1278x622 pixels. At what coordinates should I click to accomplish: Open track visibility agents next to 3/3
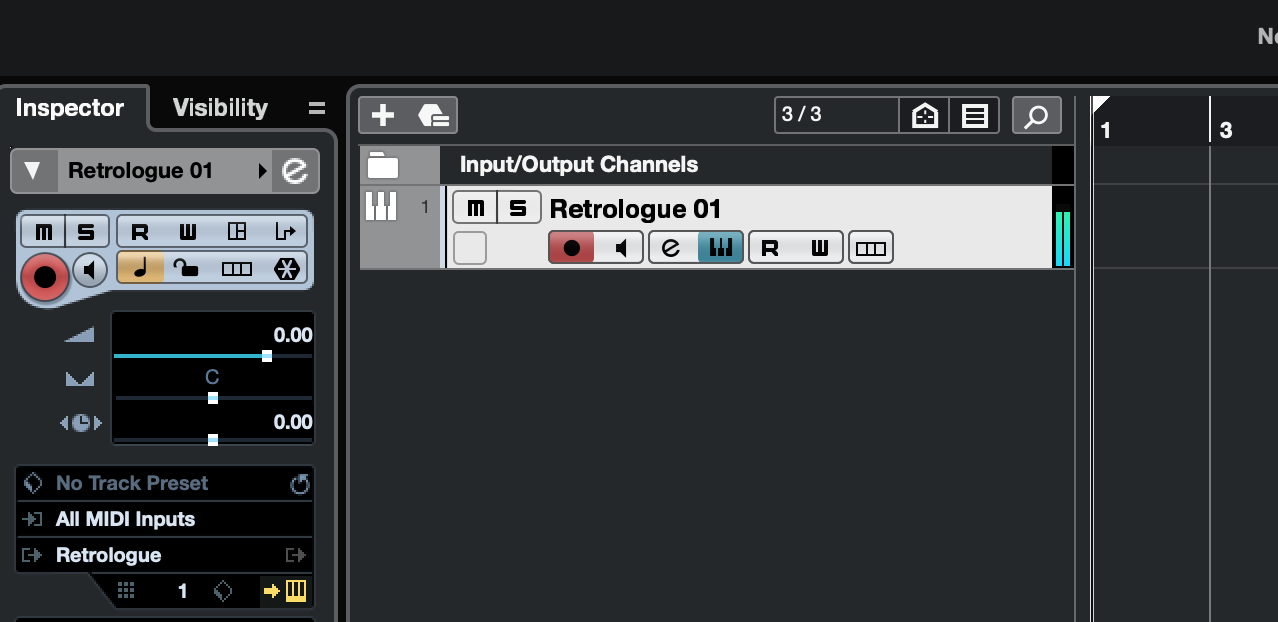click(x=924, y=116)
